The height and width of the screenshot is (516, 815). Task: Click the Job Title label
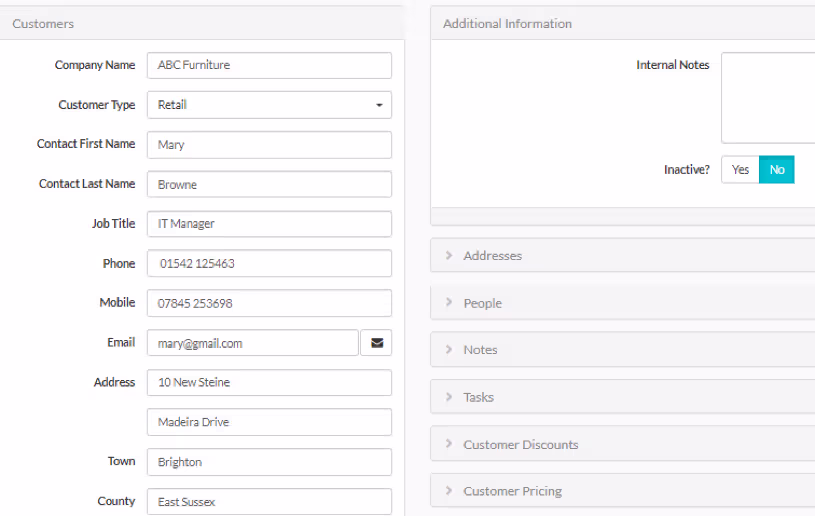[113, 223]
